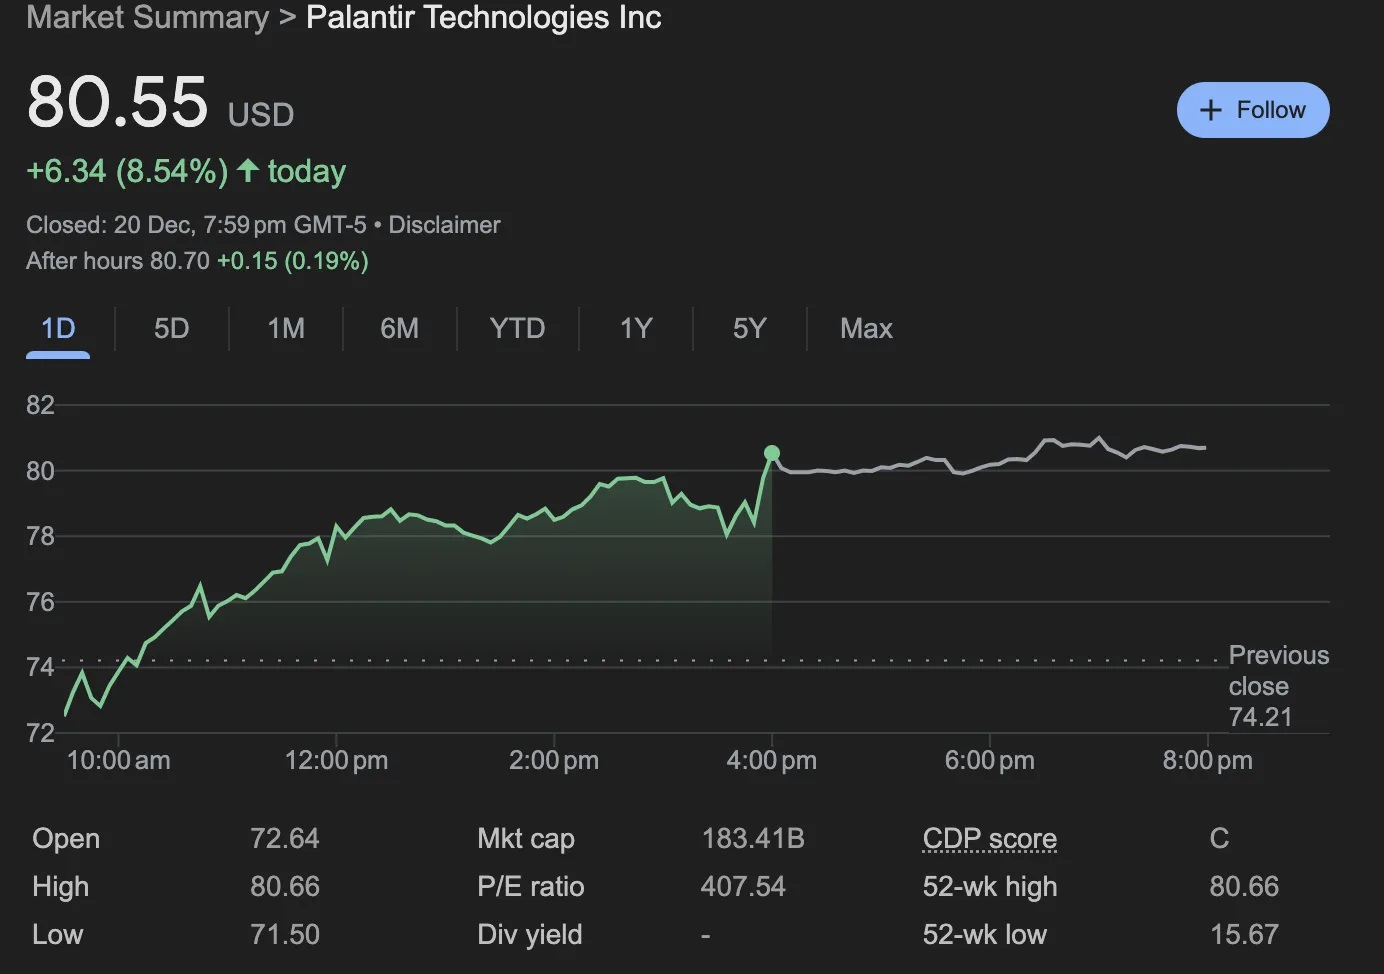Click the 4:00 pm axis label
The image size is (1384, 974).
pos(771,761)
